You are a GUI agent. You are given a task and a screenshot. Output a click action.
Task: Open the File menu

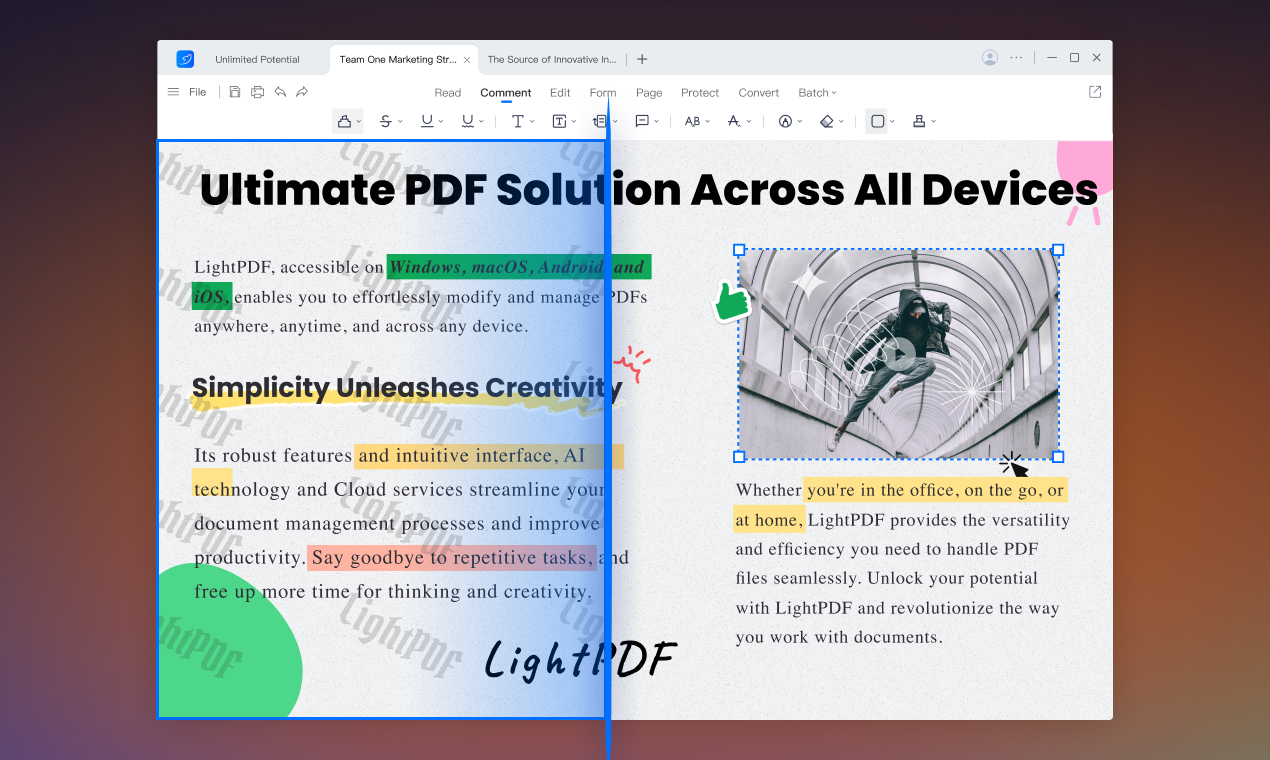pos(198,91)
